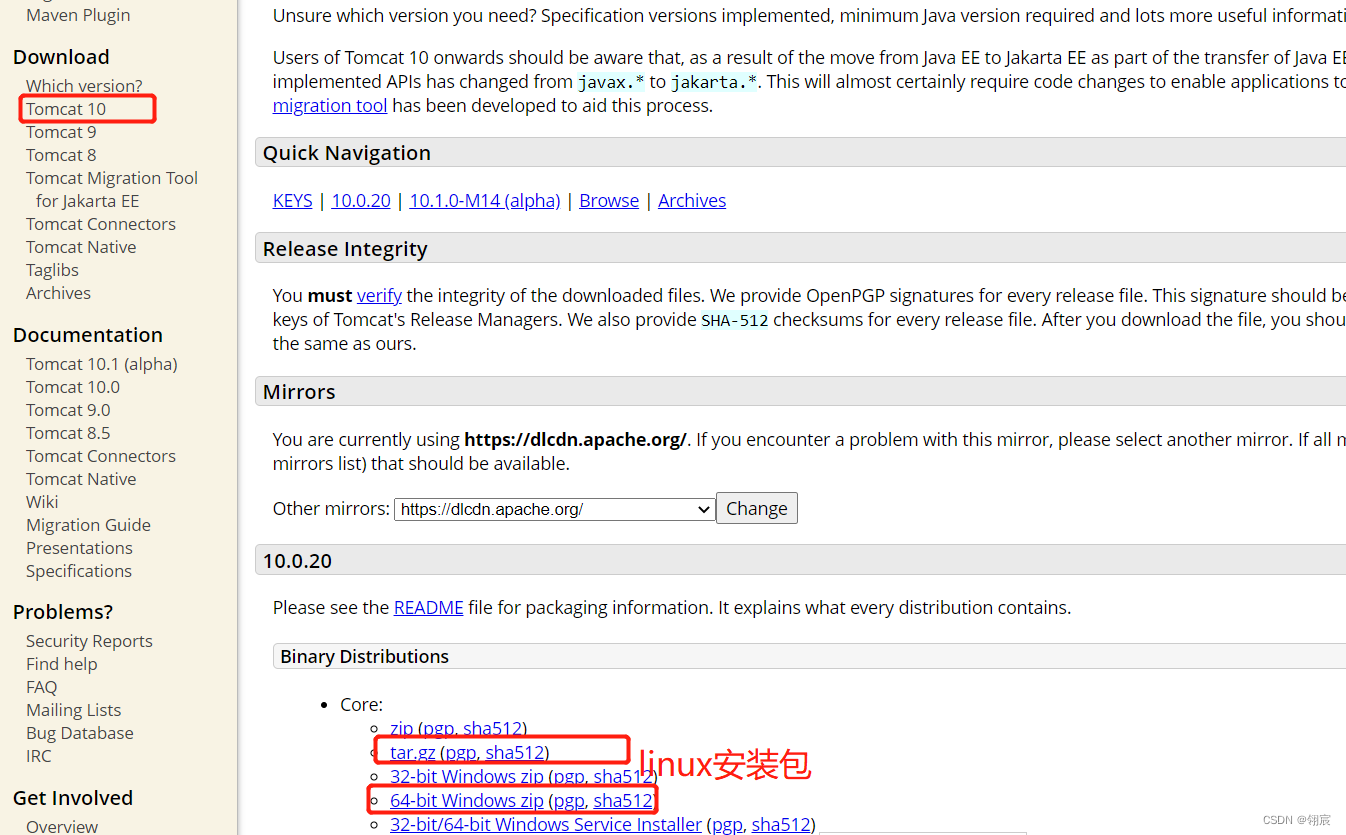Open sha512 checksum for Windows Service Installer

point(781,824)
